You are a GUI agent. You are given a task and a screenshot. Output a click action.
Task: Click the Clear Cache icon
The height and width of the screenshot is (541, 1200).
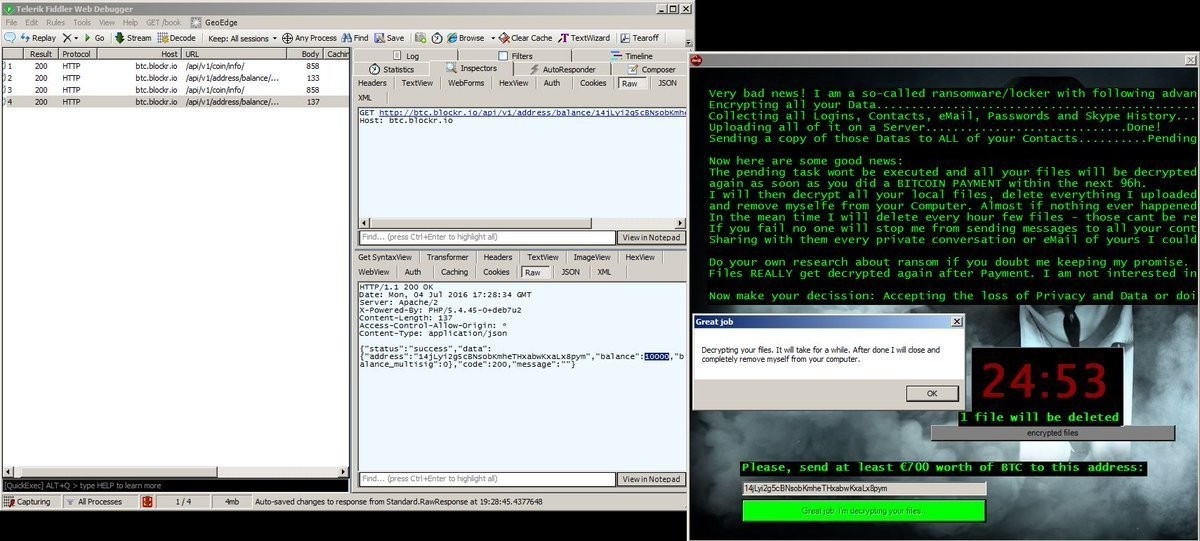coord(503,38)
